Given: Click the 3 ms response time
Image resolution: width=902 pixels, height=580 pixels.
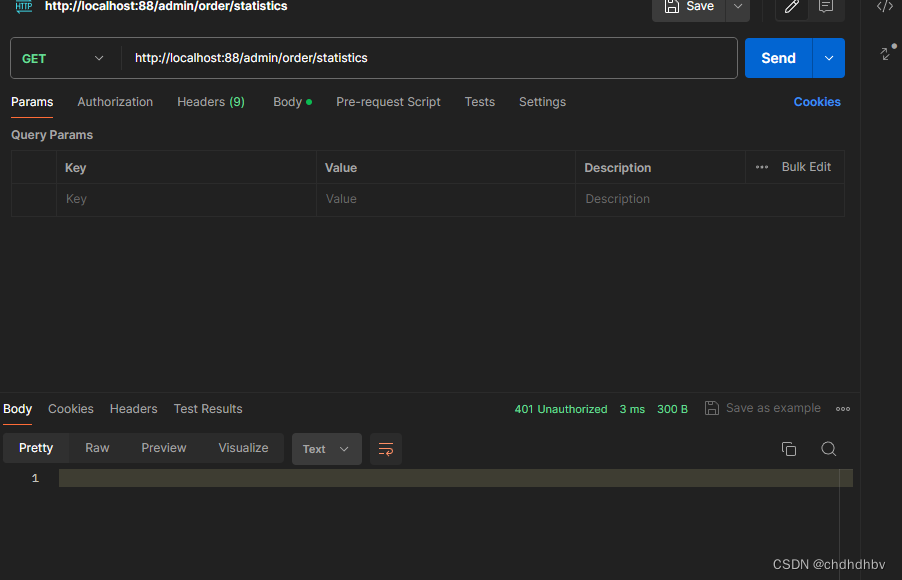Looking at the screenshot, I should 632,409.
